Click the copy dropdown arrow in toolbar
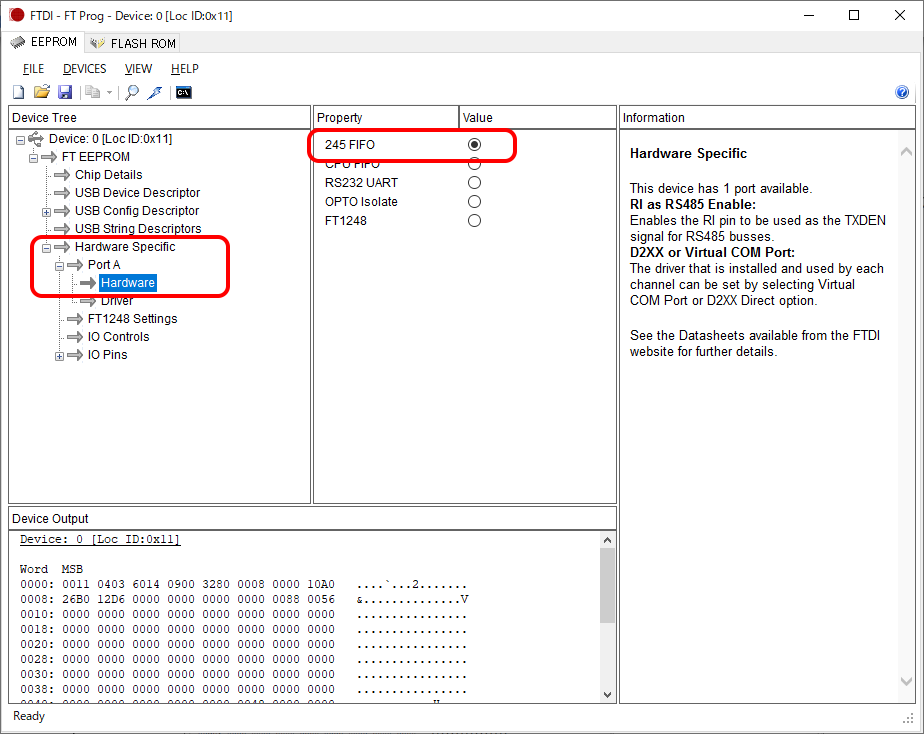 click(109, 93)
